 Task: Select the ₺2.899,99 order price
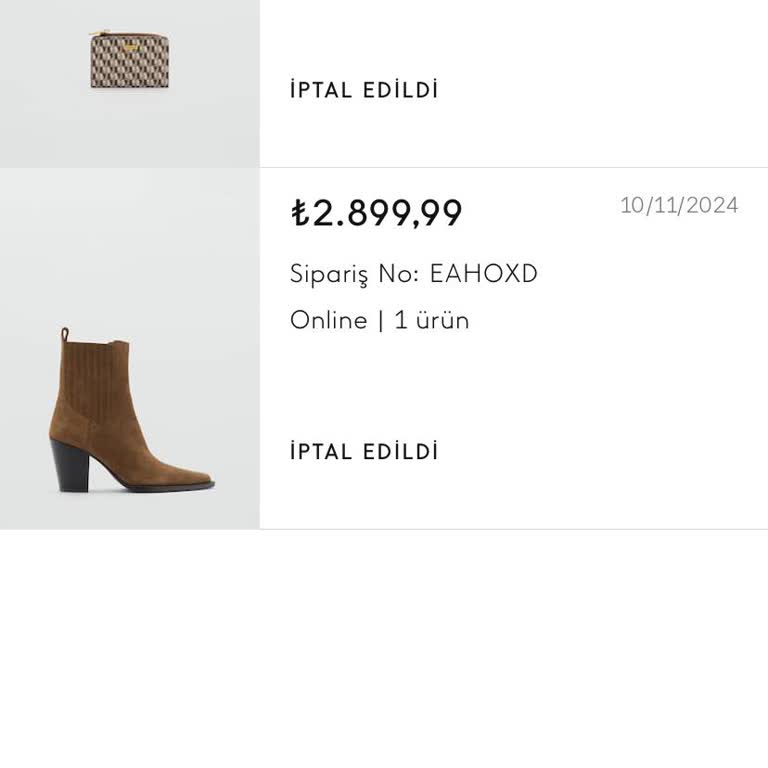[x=377, y=213]
